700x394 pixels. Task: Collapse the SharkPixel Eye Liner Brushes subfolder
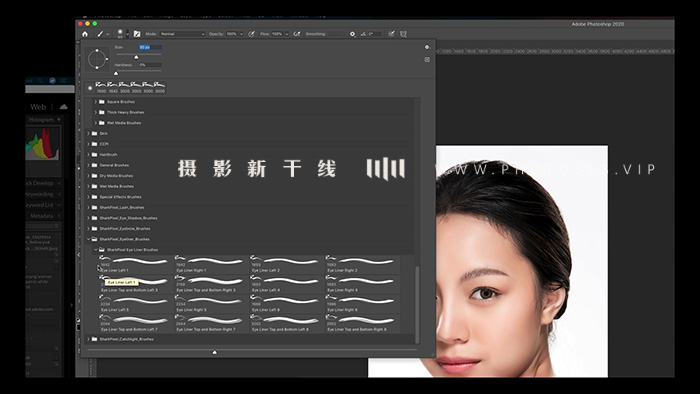96,250
